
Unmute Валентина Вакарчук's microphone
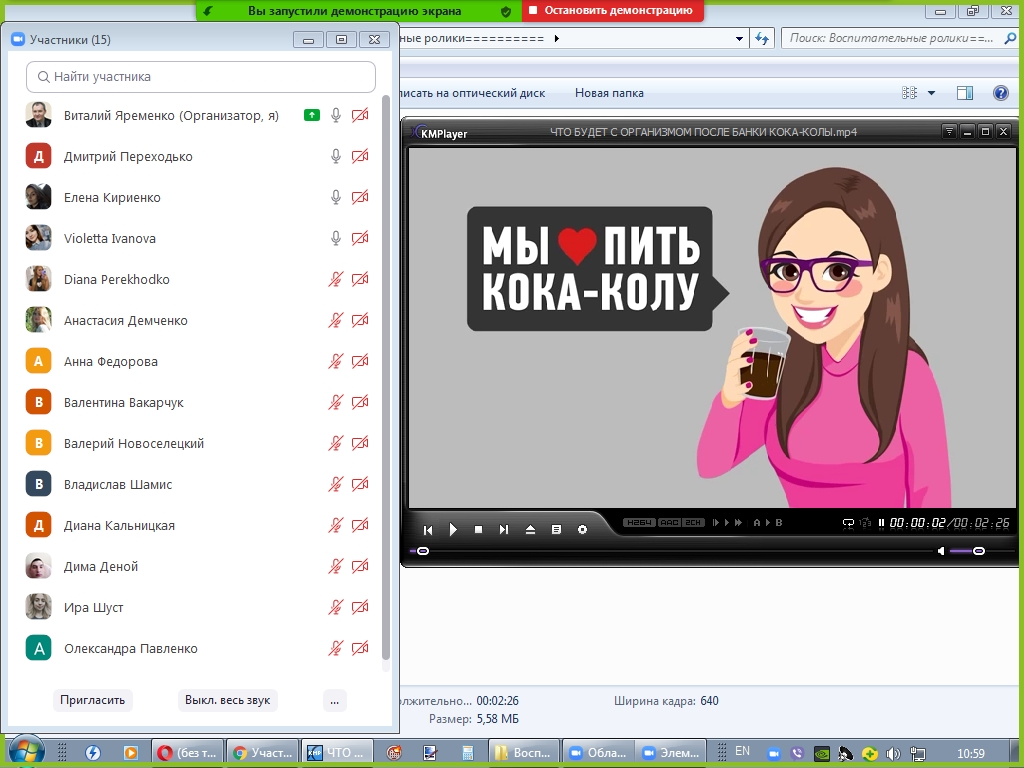[336, 402]
